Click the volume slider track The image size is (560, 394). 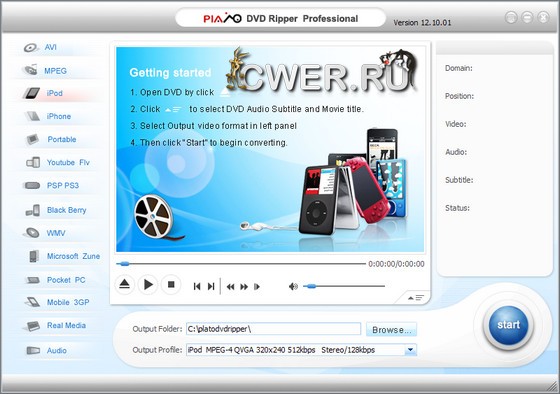click(344, 286)
